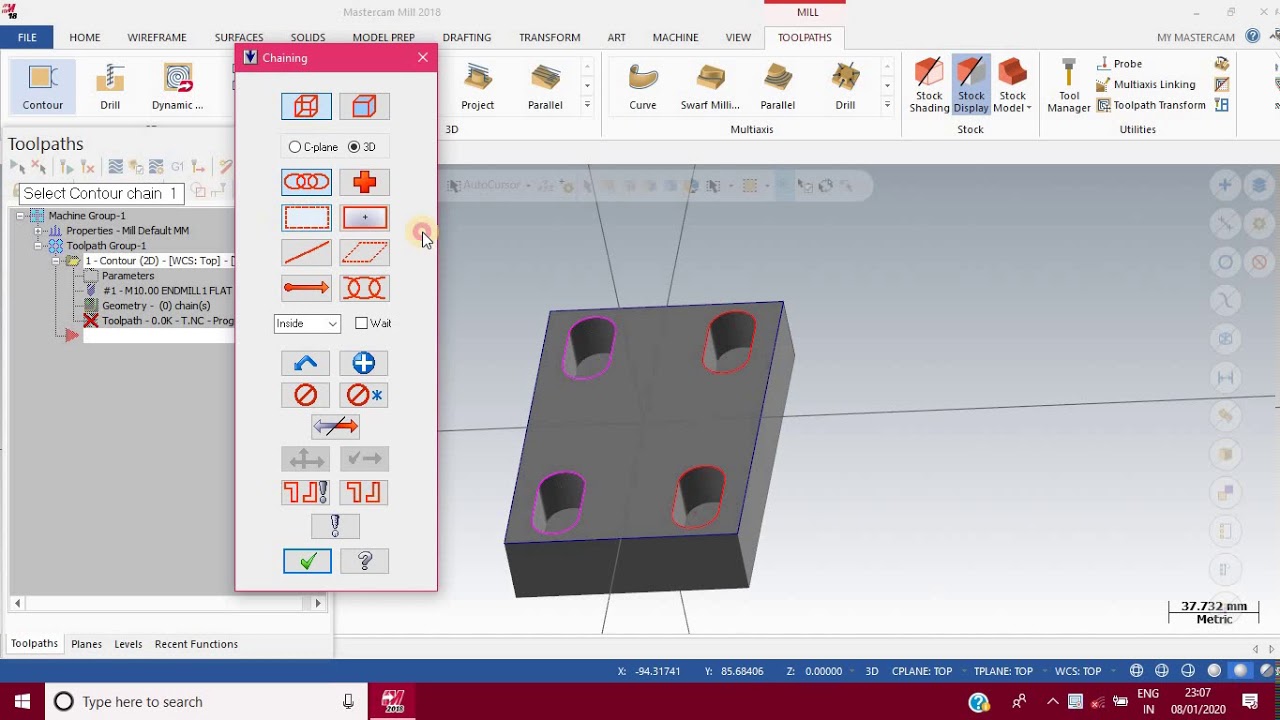
Task: Open the WIREFRAME ribbon tab
Action: click(x=157, y=37)
